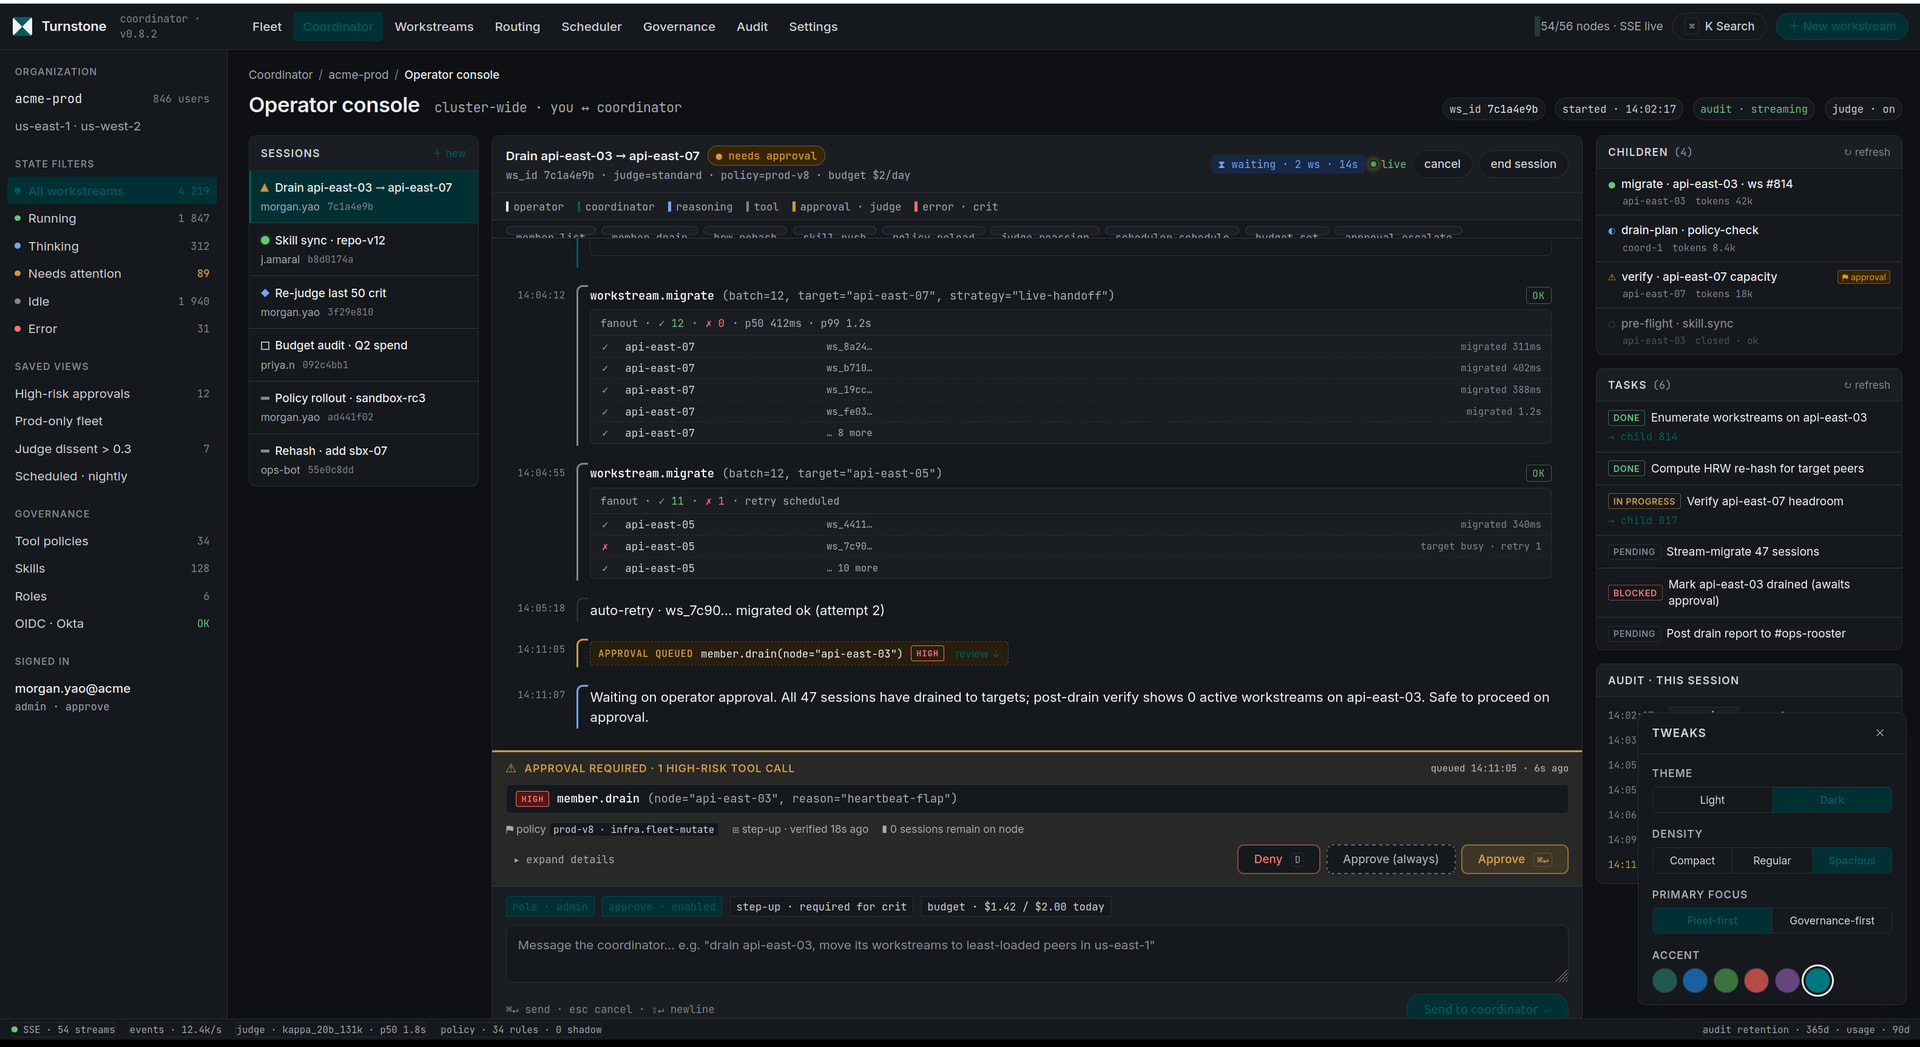Click the square icon beside Budget audit Q2 spend
Image resolution: width=1920 pixels, height=1047 pixels.
point(265,346)
